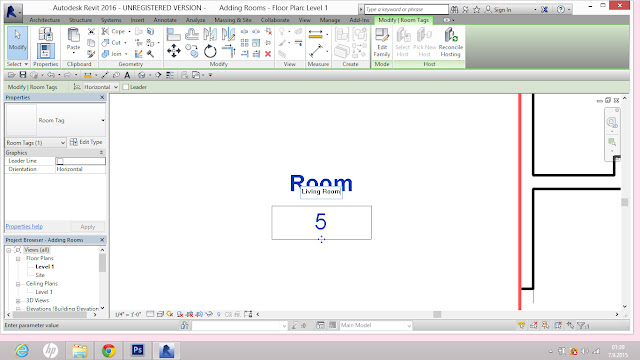The height and width of the screenshot is (360, 640).
Task: Open the Annotate ribbon tab
Action: click(x=165, y=20)
